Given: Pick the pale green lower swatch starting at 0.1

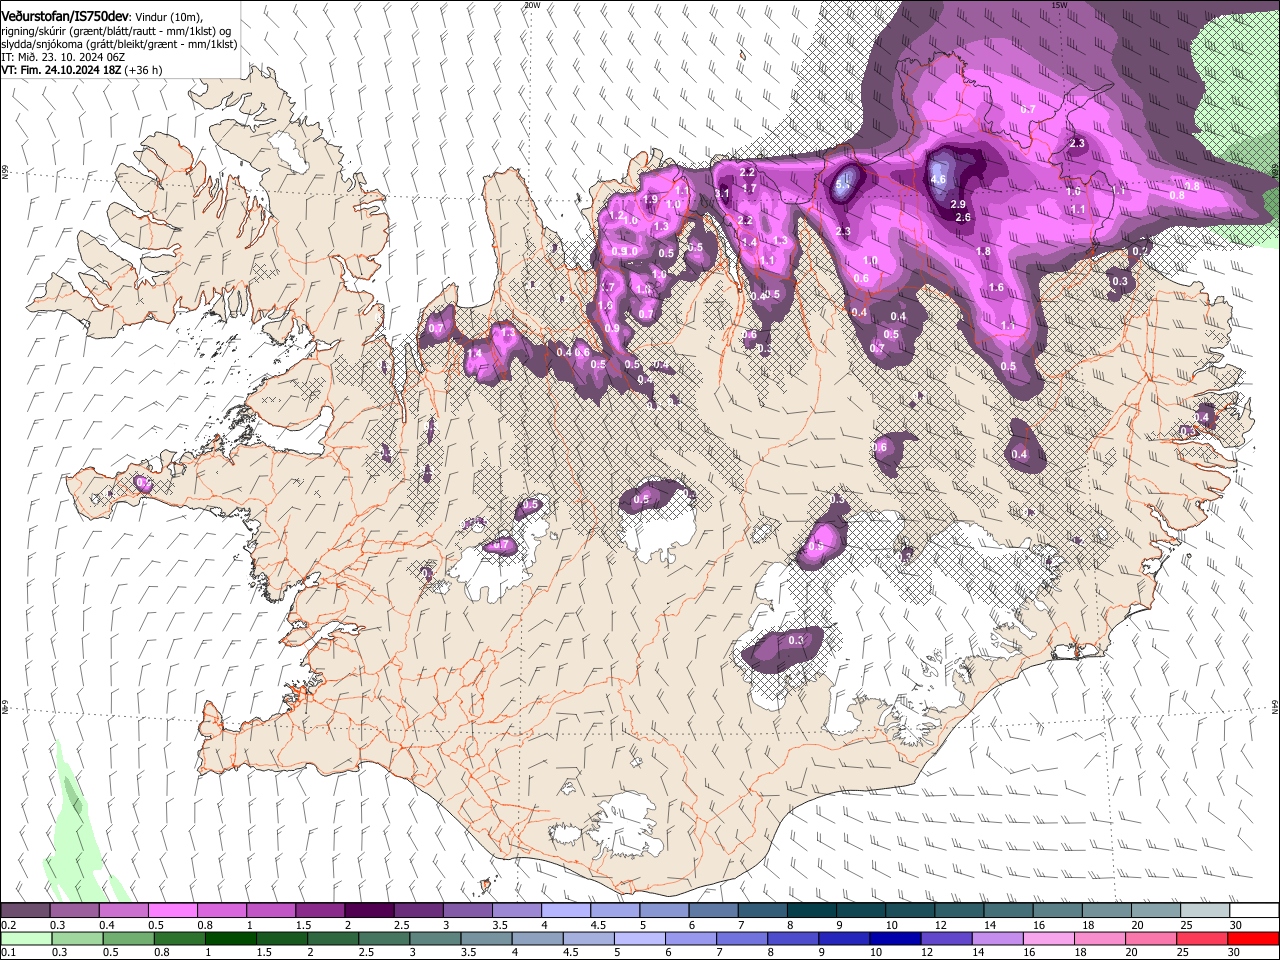Looking at the screenshot, I should pos(26,938).
